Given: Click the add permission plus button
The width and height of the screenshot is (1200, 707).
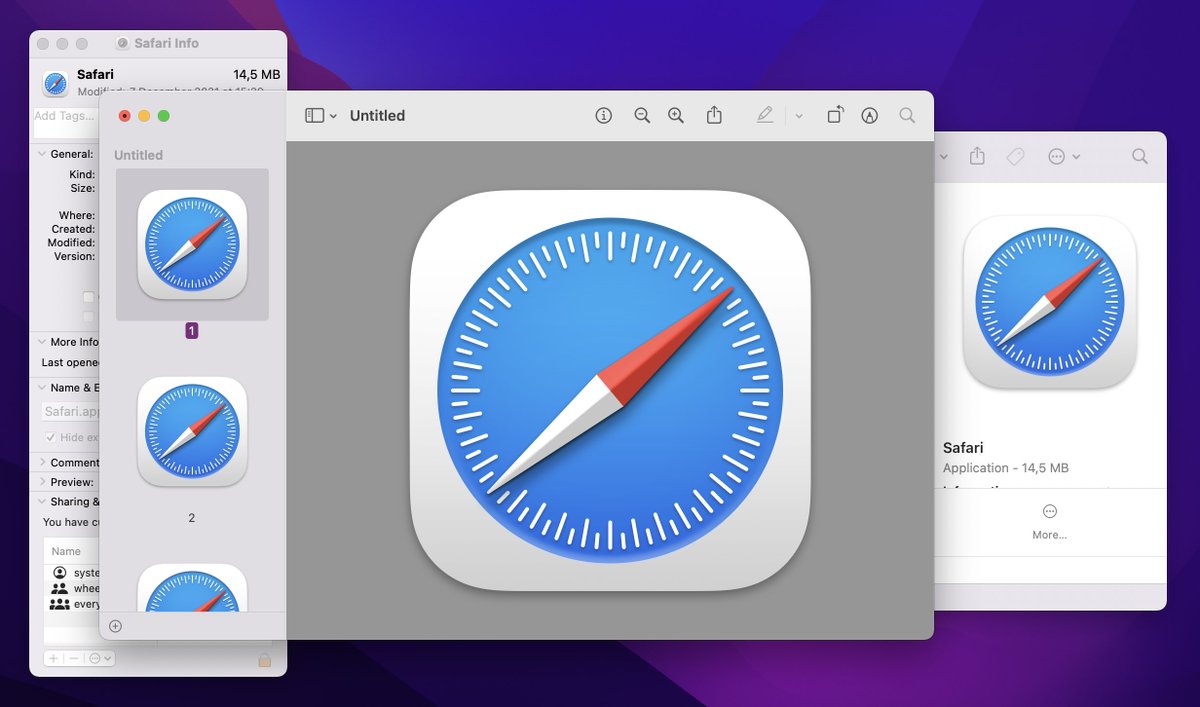Looking at the screenshot, I should [54, 658].
